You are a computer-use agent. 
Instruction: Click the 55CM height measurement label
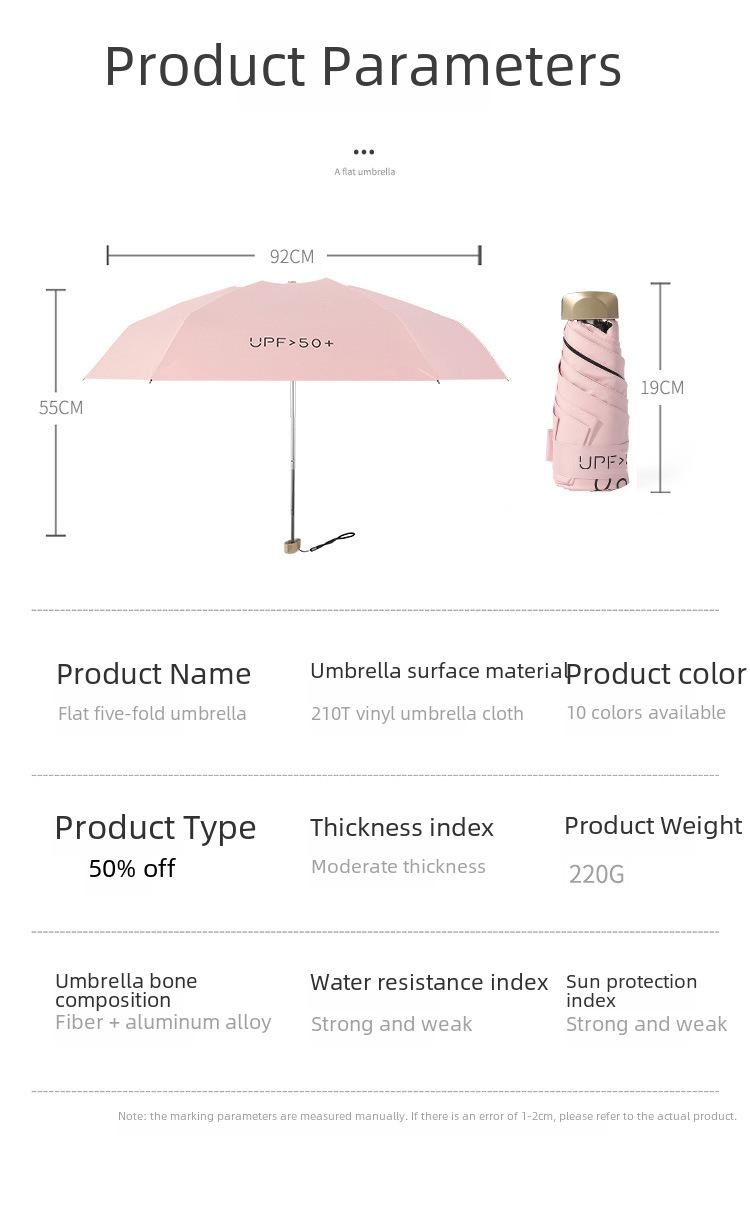pyautogui.click(x=61, y=407)
